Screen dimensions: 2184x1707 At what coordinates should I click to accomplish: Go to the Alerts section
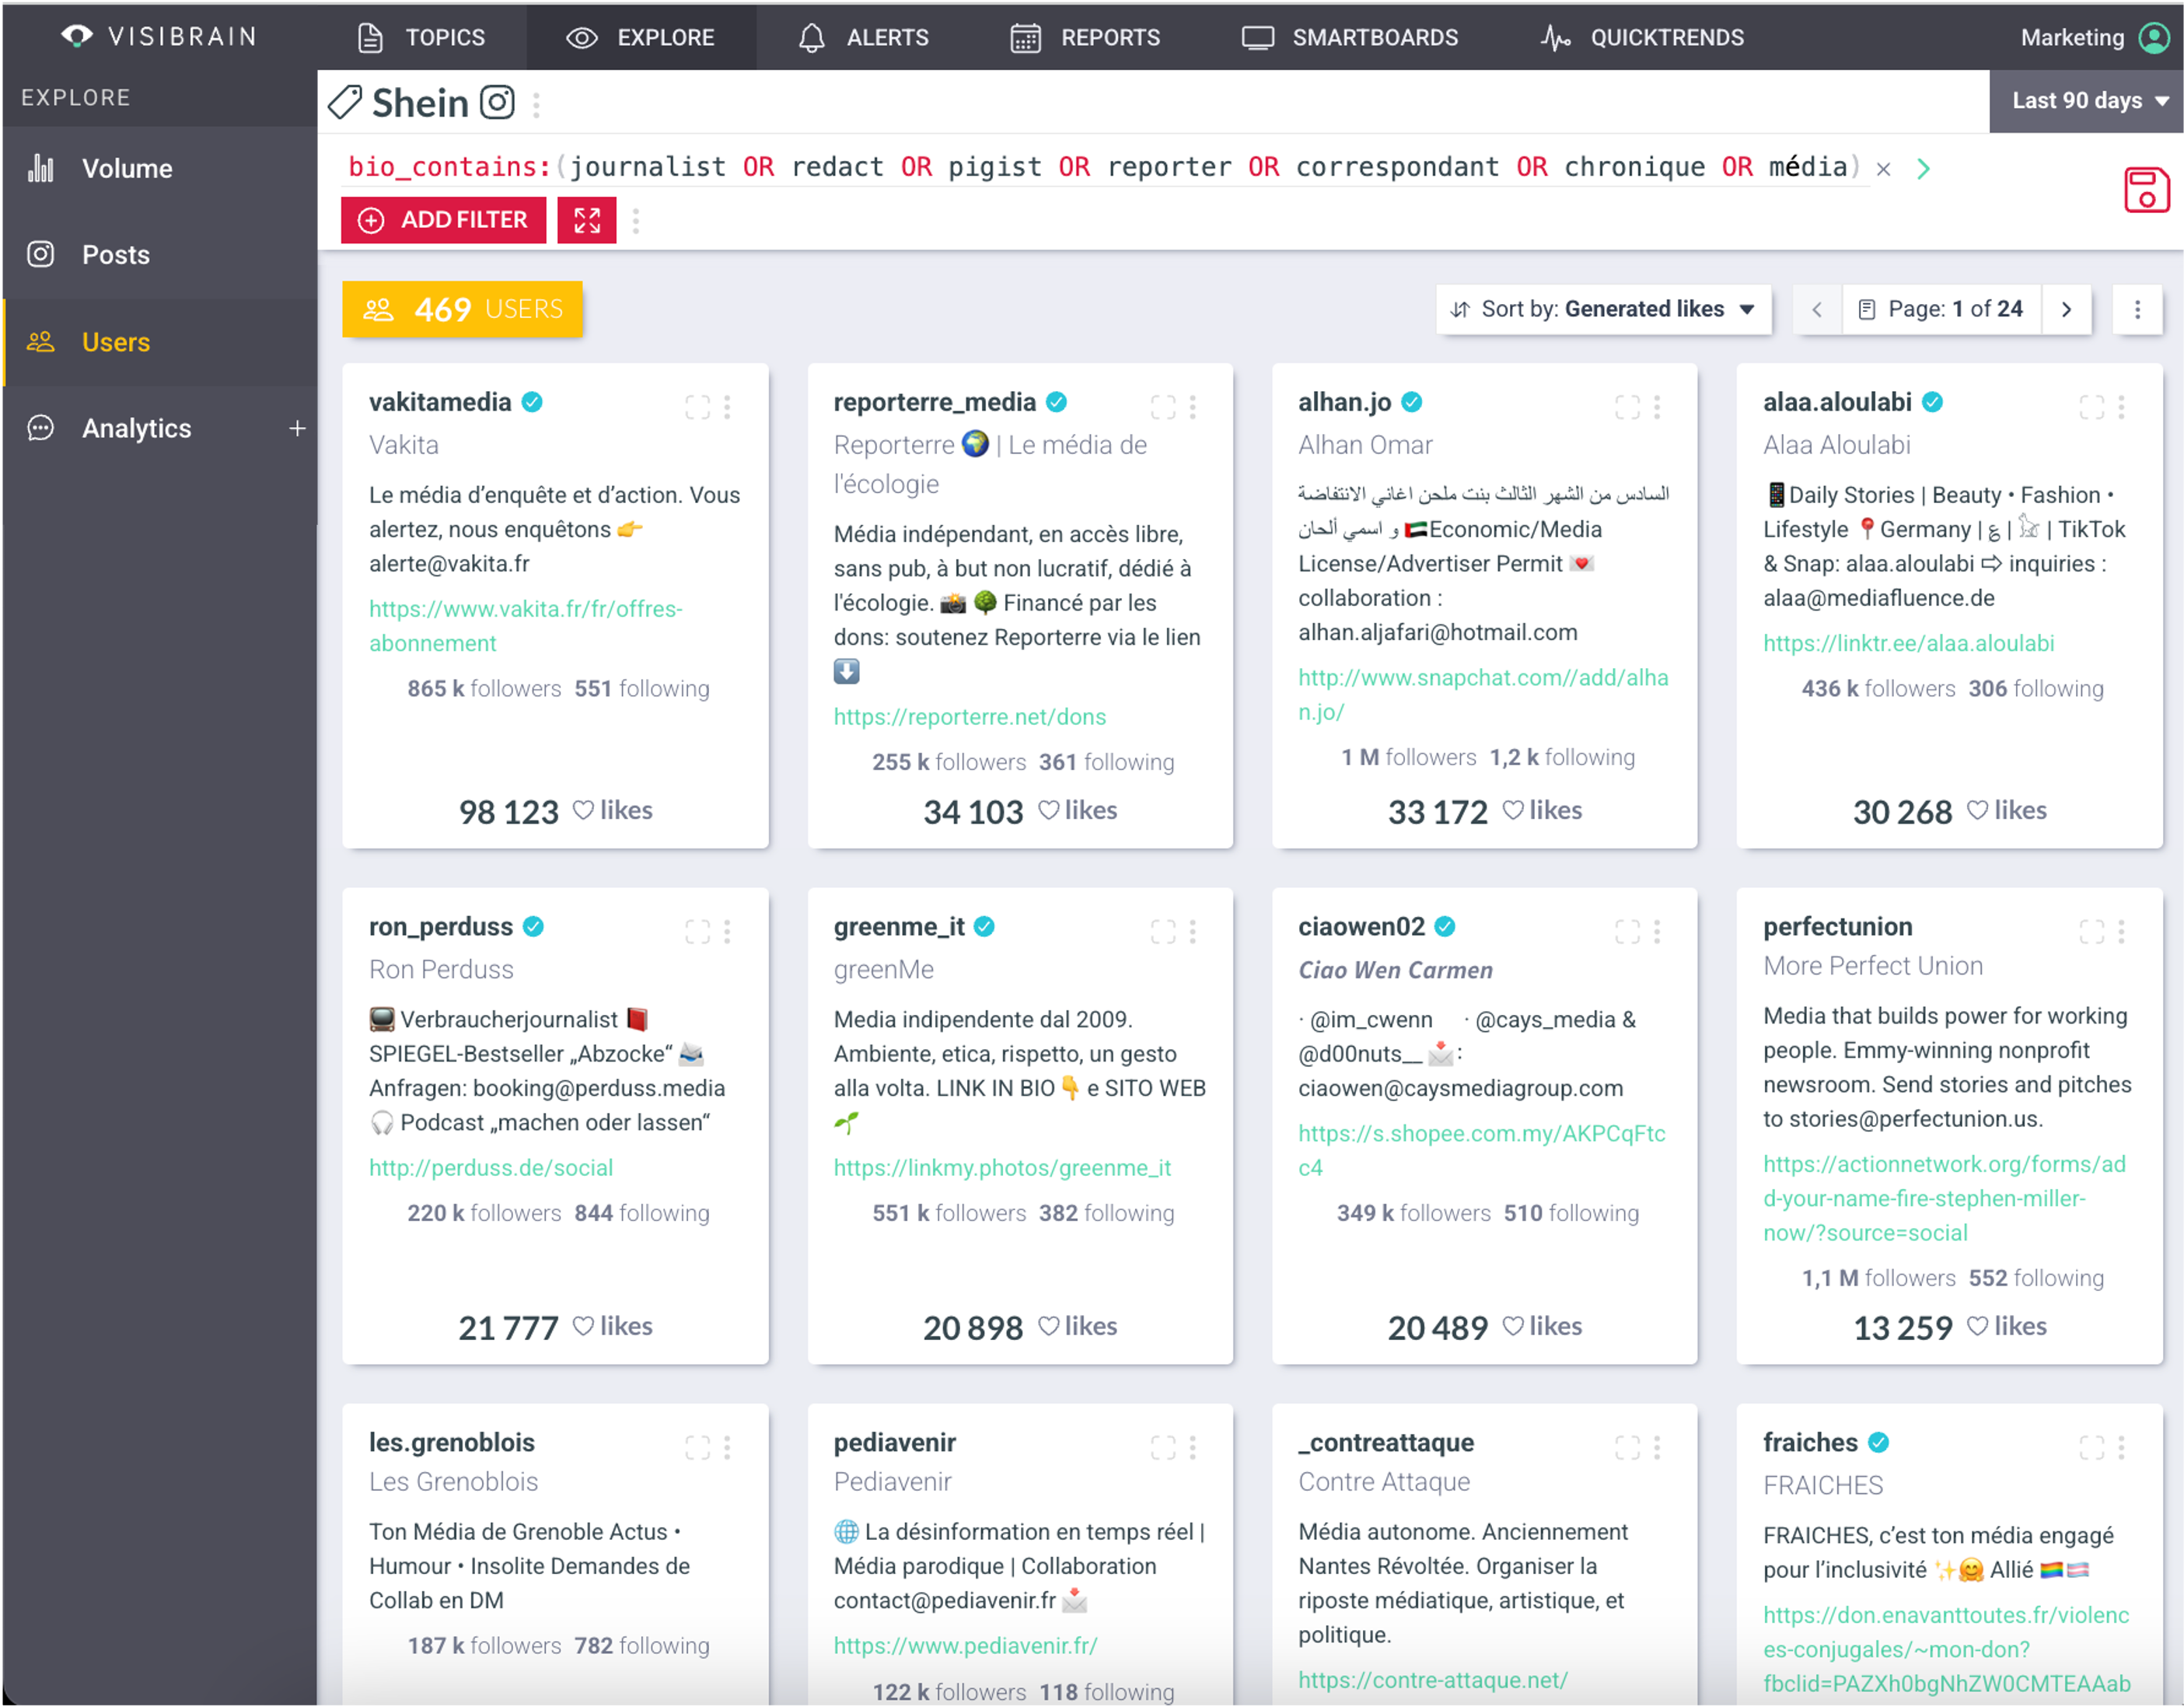pos(861,37)
